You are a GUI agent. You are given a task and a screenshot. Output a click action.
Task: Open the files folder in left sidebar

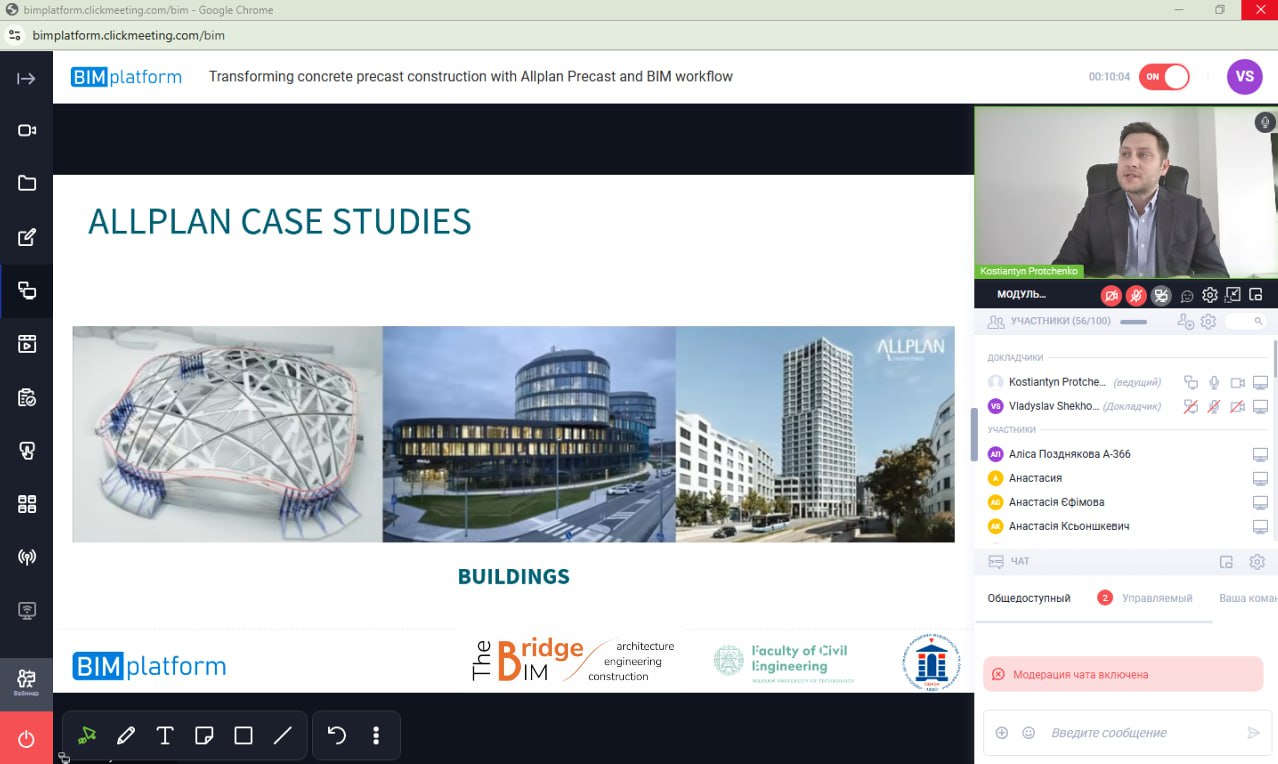tap(27, 183)
